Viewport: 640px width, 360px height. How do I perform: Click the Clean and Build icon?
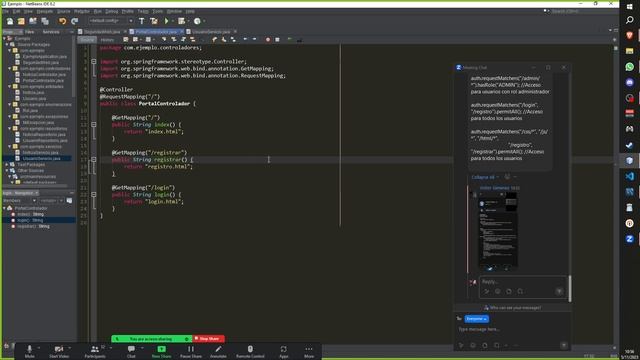click(153, 21)
